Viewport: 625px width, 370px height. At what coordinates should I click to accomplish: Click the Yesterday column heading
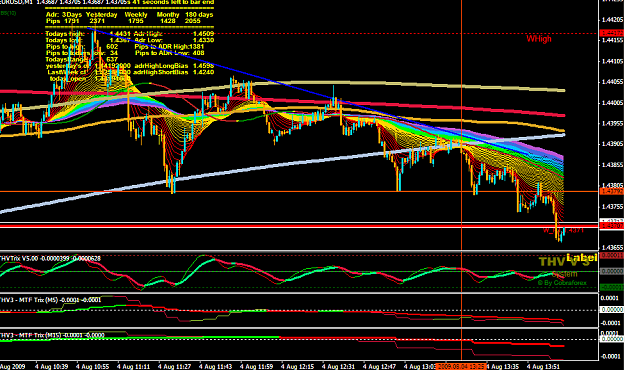tap(102, 15)
